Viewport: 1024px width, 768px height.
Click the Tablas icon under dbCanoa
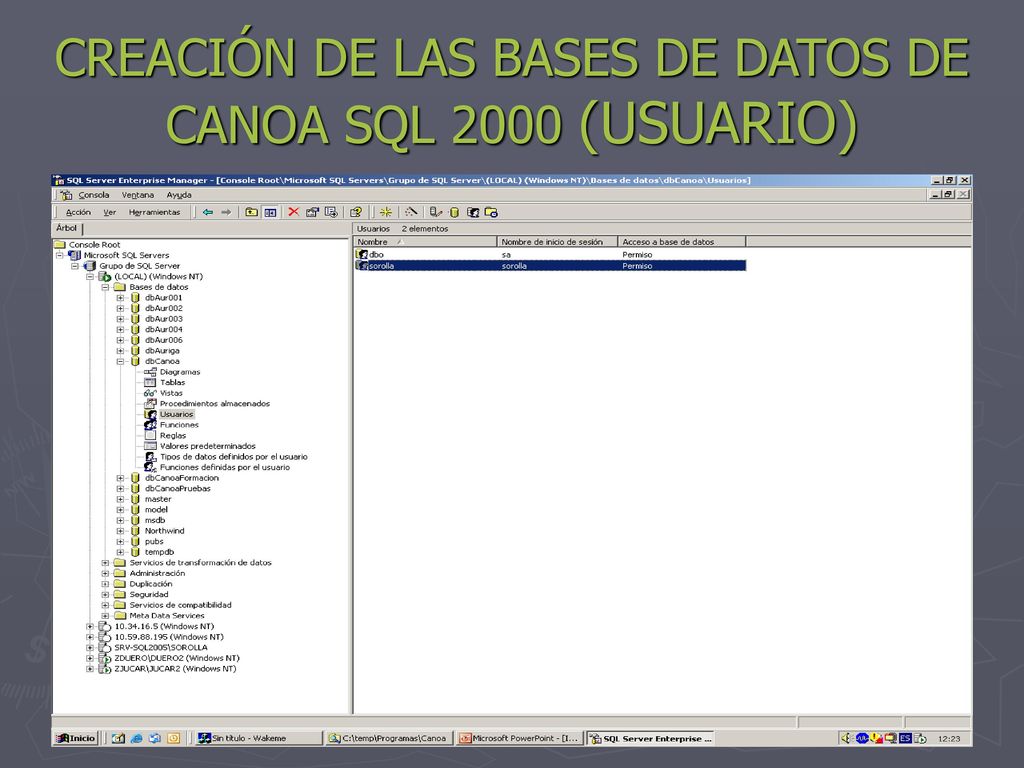150,382
